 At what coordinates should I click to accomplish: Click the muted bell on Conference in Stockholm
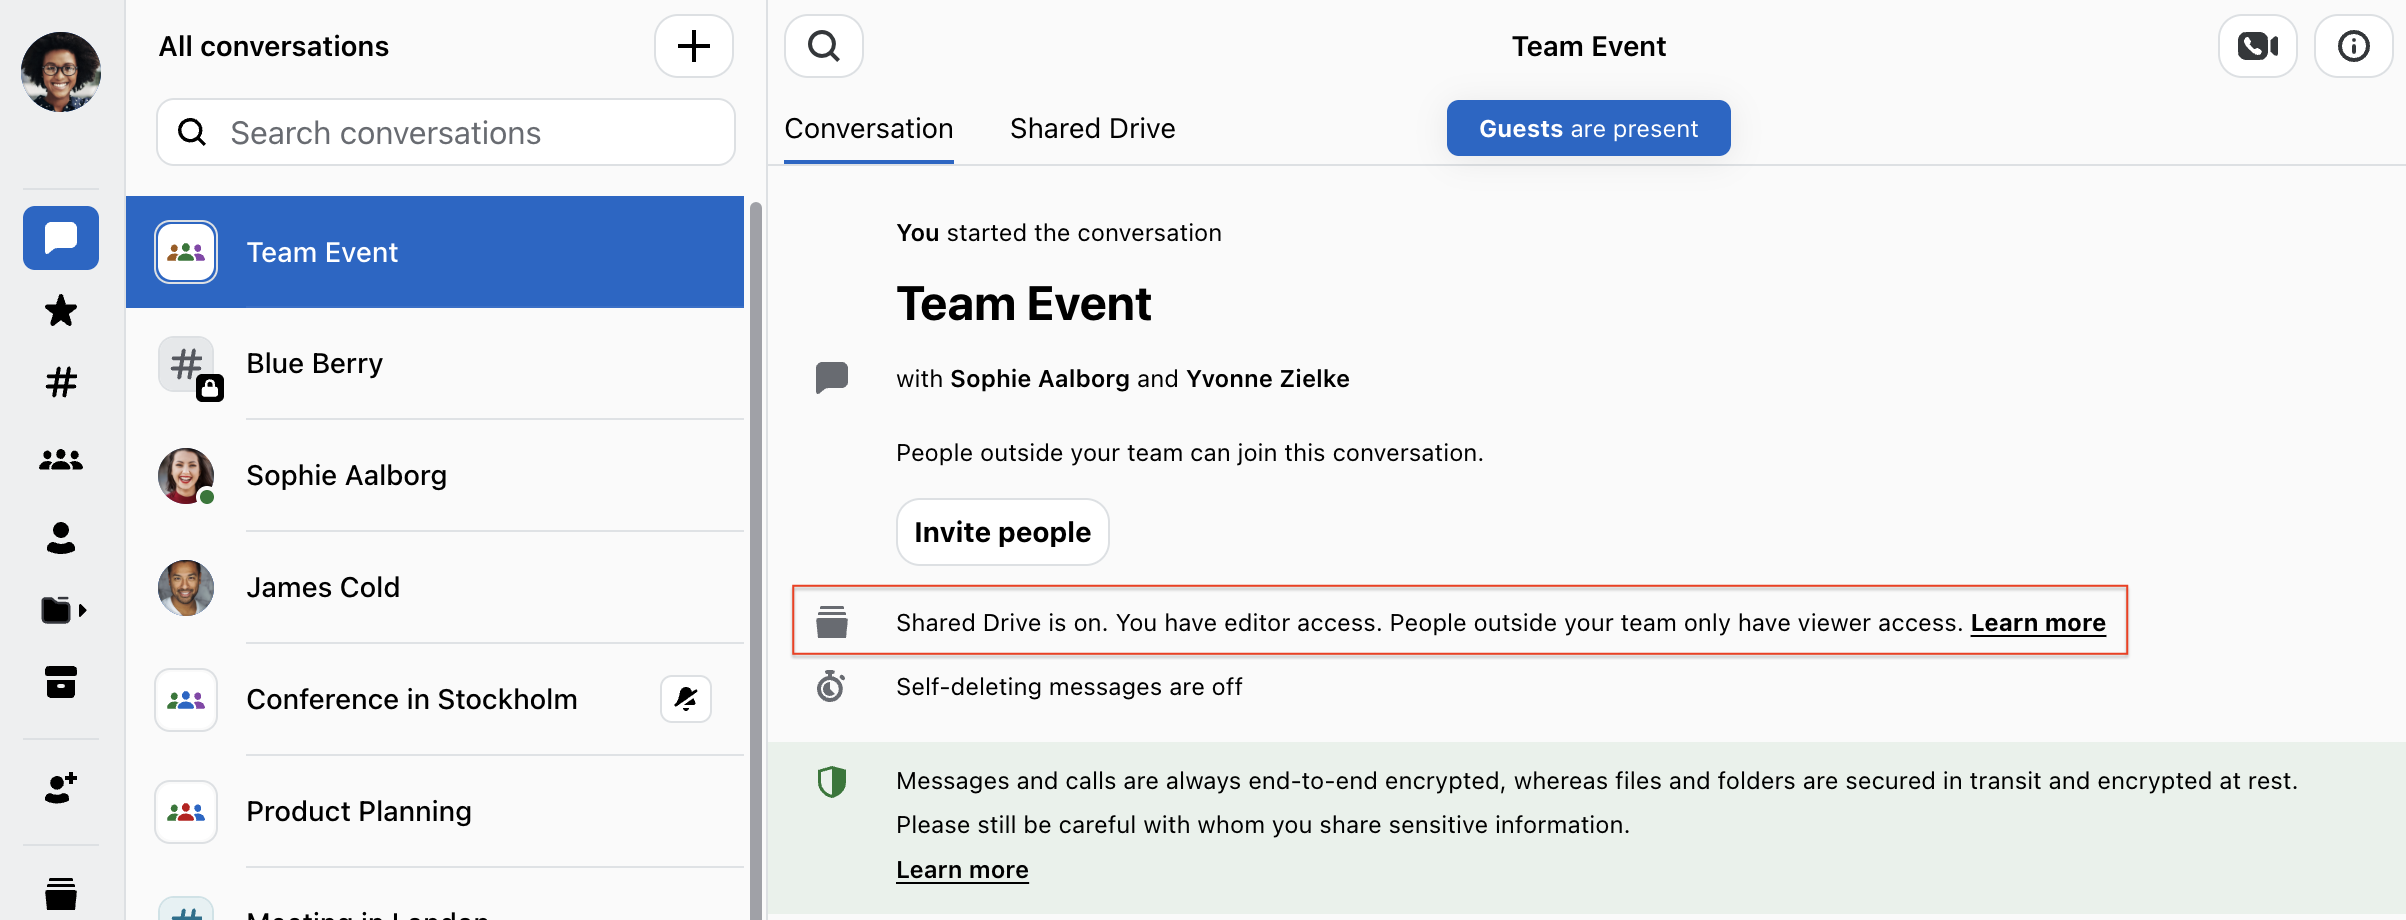tap(686, 698)
